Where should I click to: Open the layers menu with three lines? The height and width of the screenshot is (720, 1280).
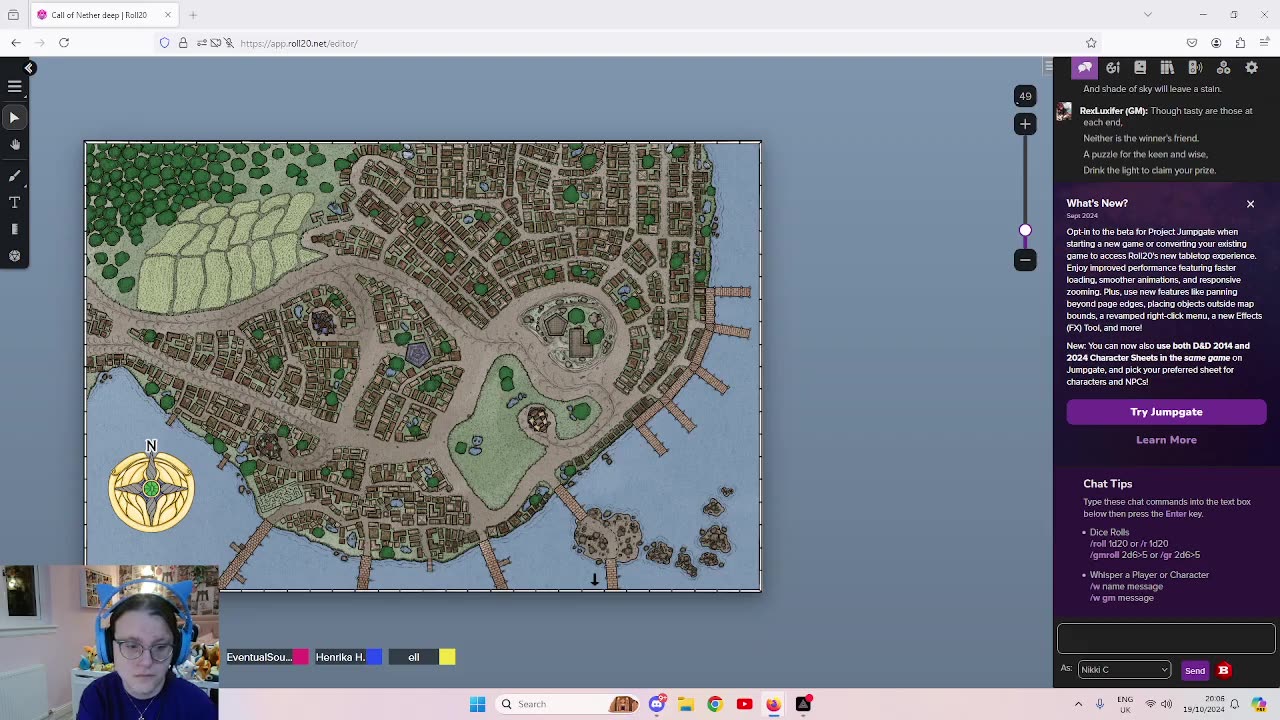(15, 87)
